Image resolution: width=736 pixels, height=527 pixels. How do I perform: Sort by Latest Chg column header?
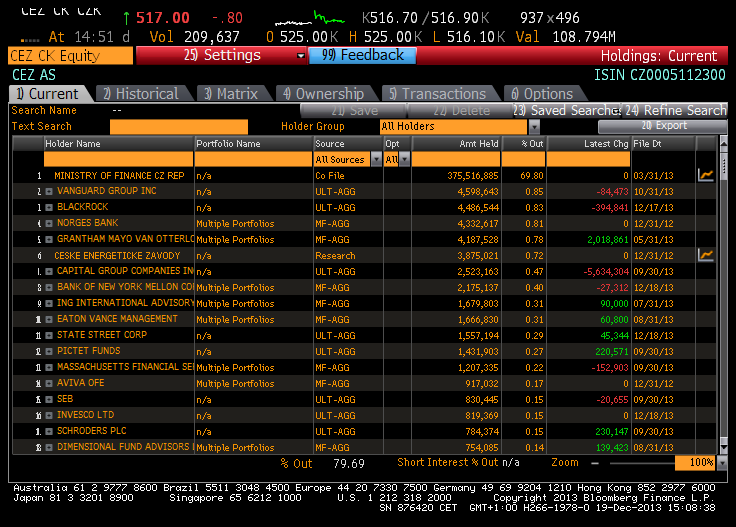pos(589,144)
